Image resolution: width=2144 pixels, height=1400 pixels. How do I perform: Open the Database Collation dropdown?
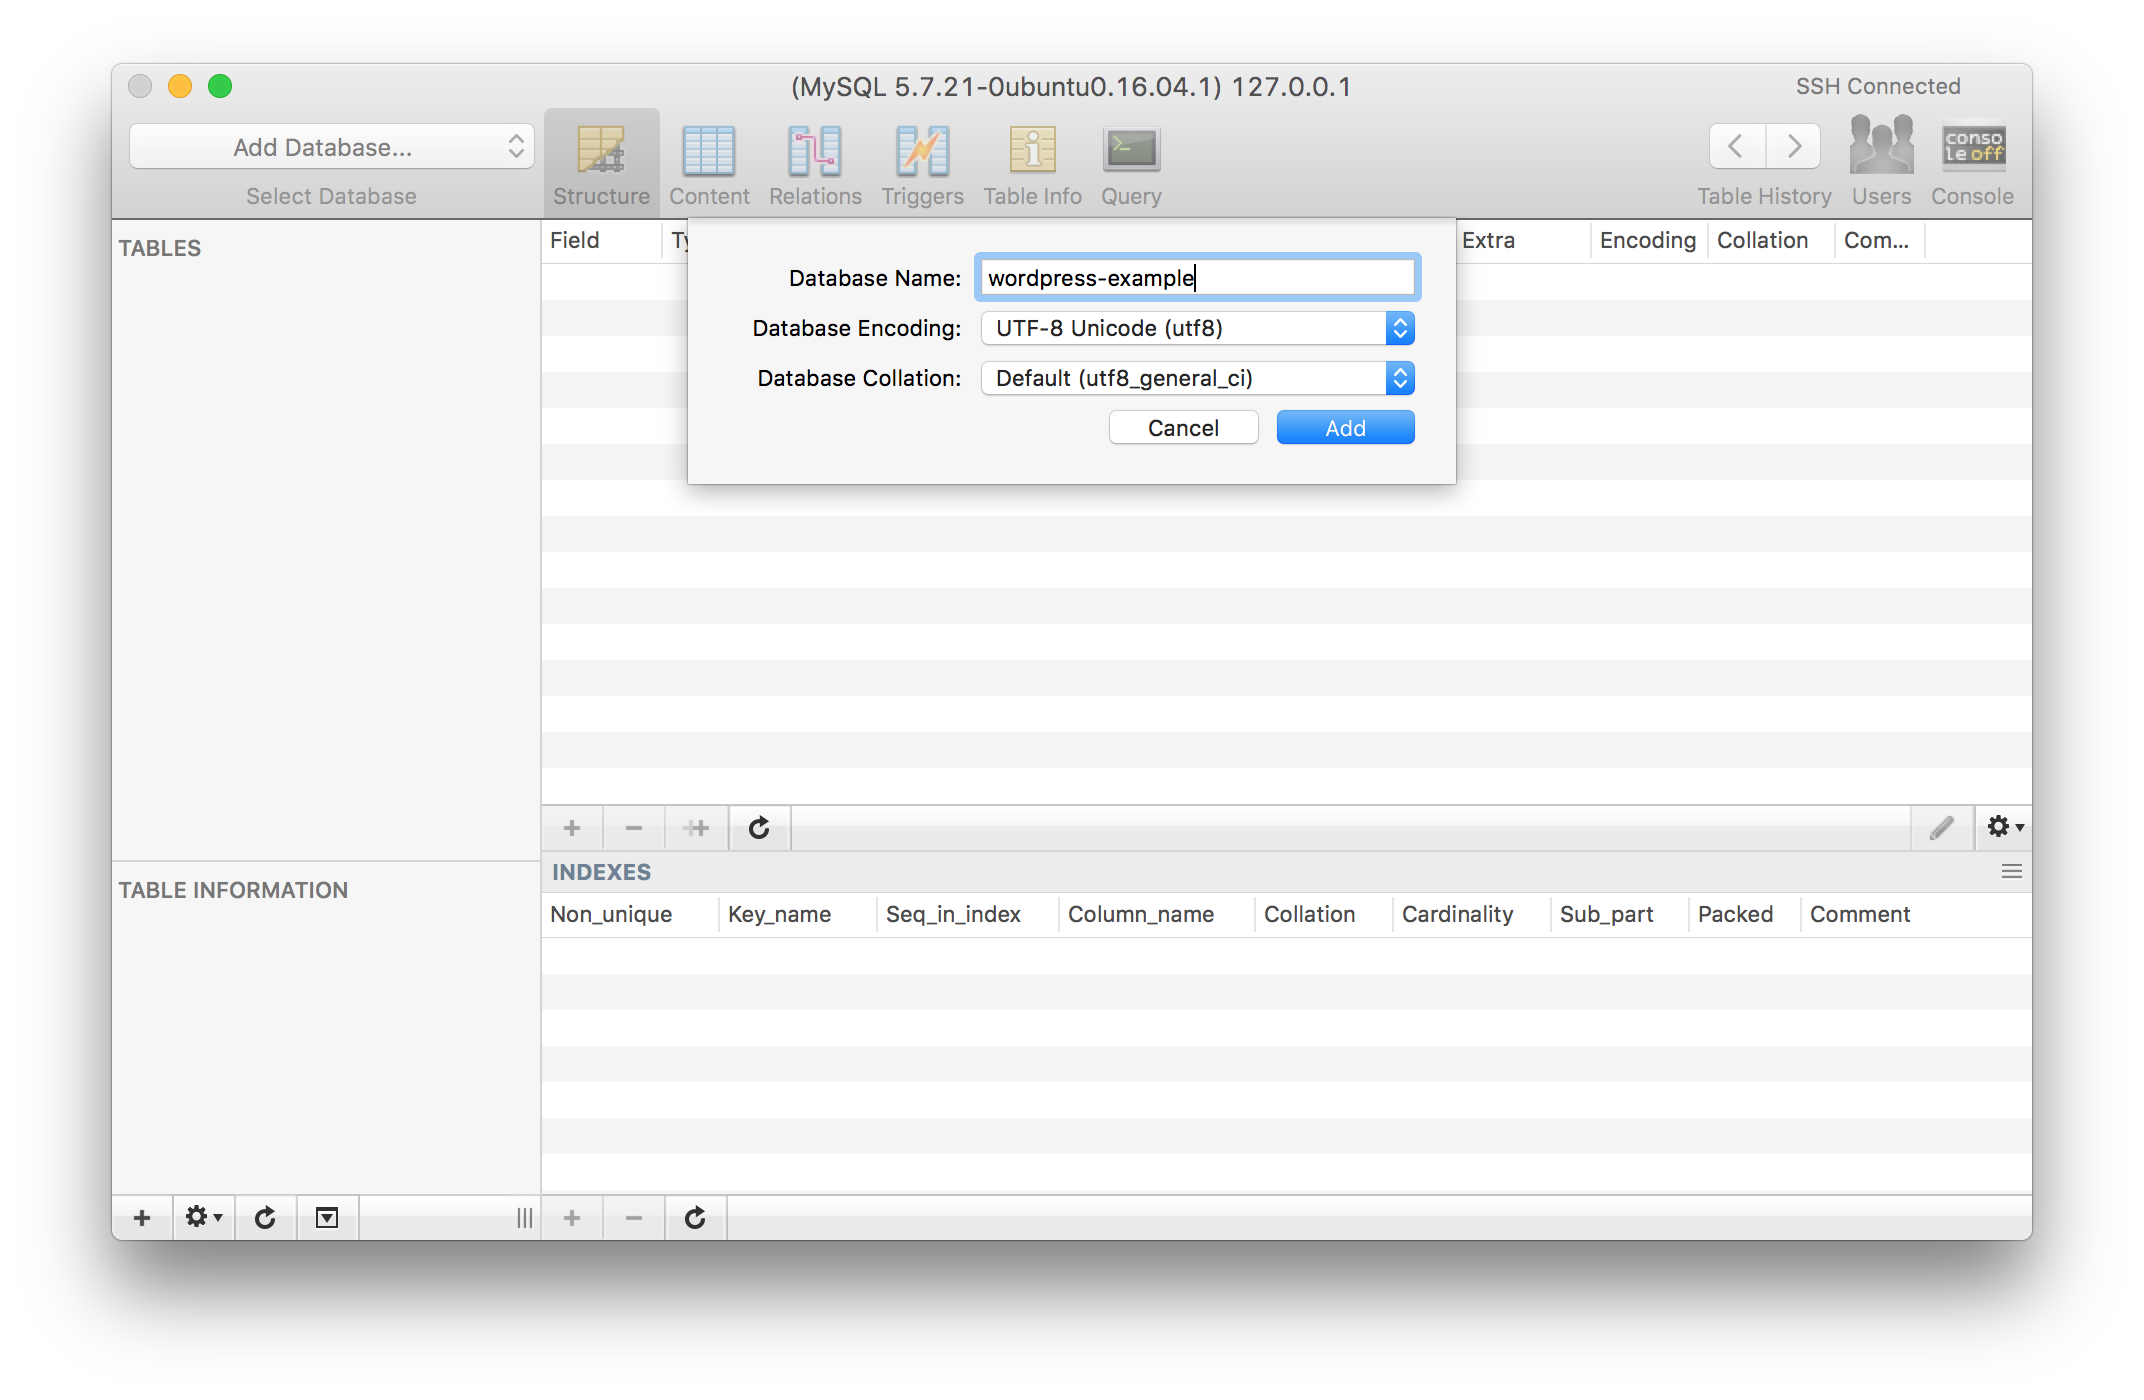(x=1197, y=378)
